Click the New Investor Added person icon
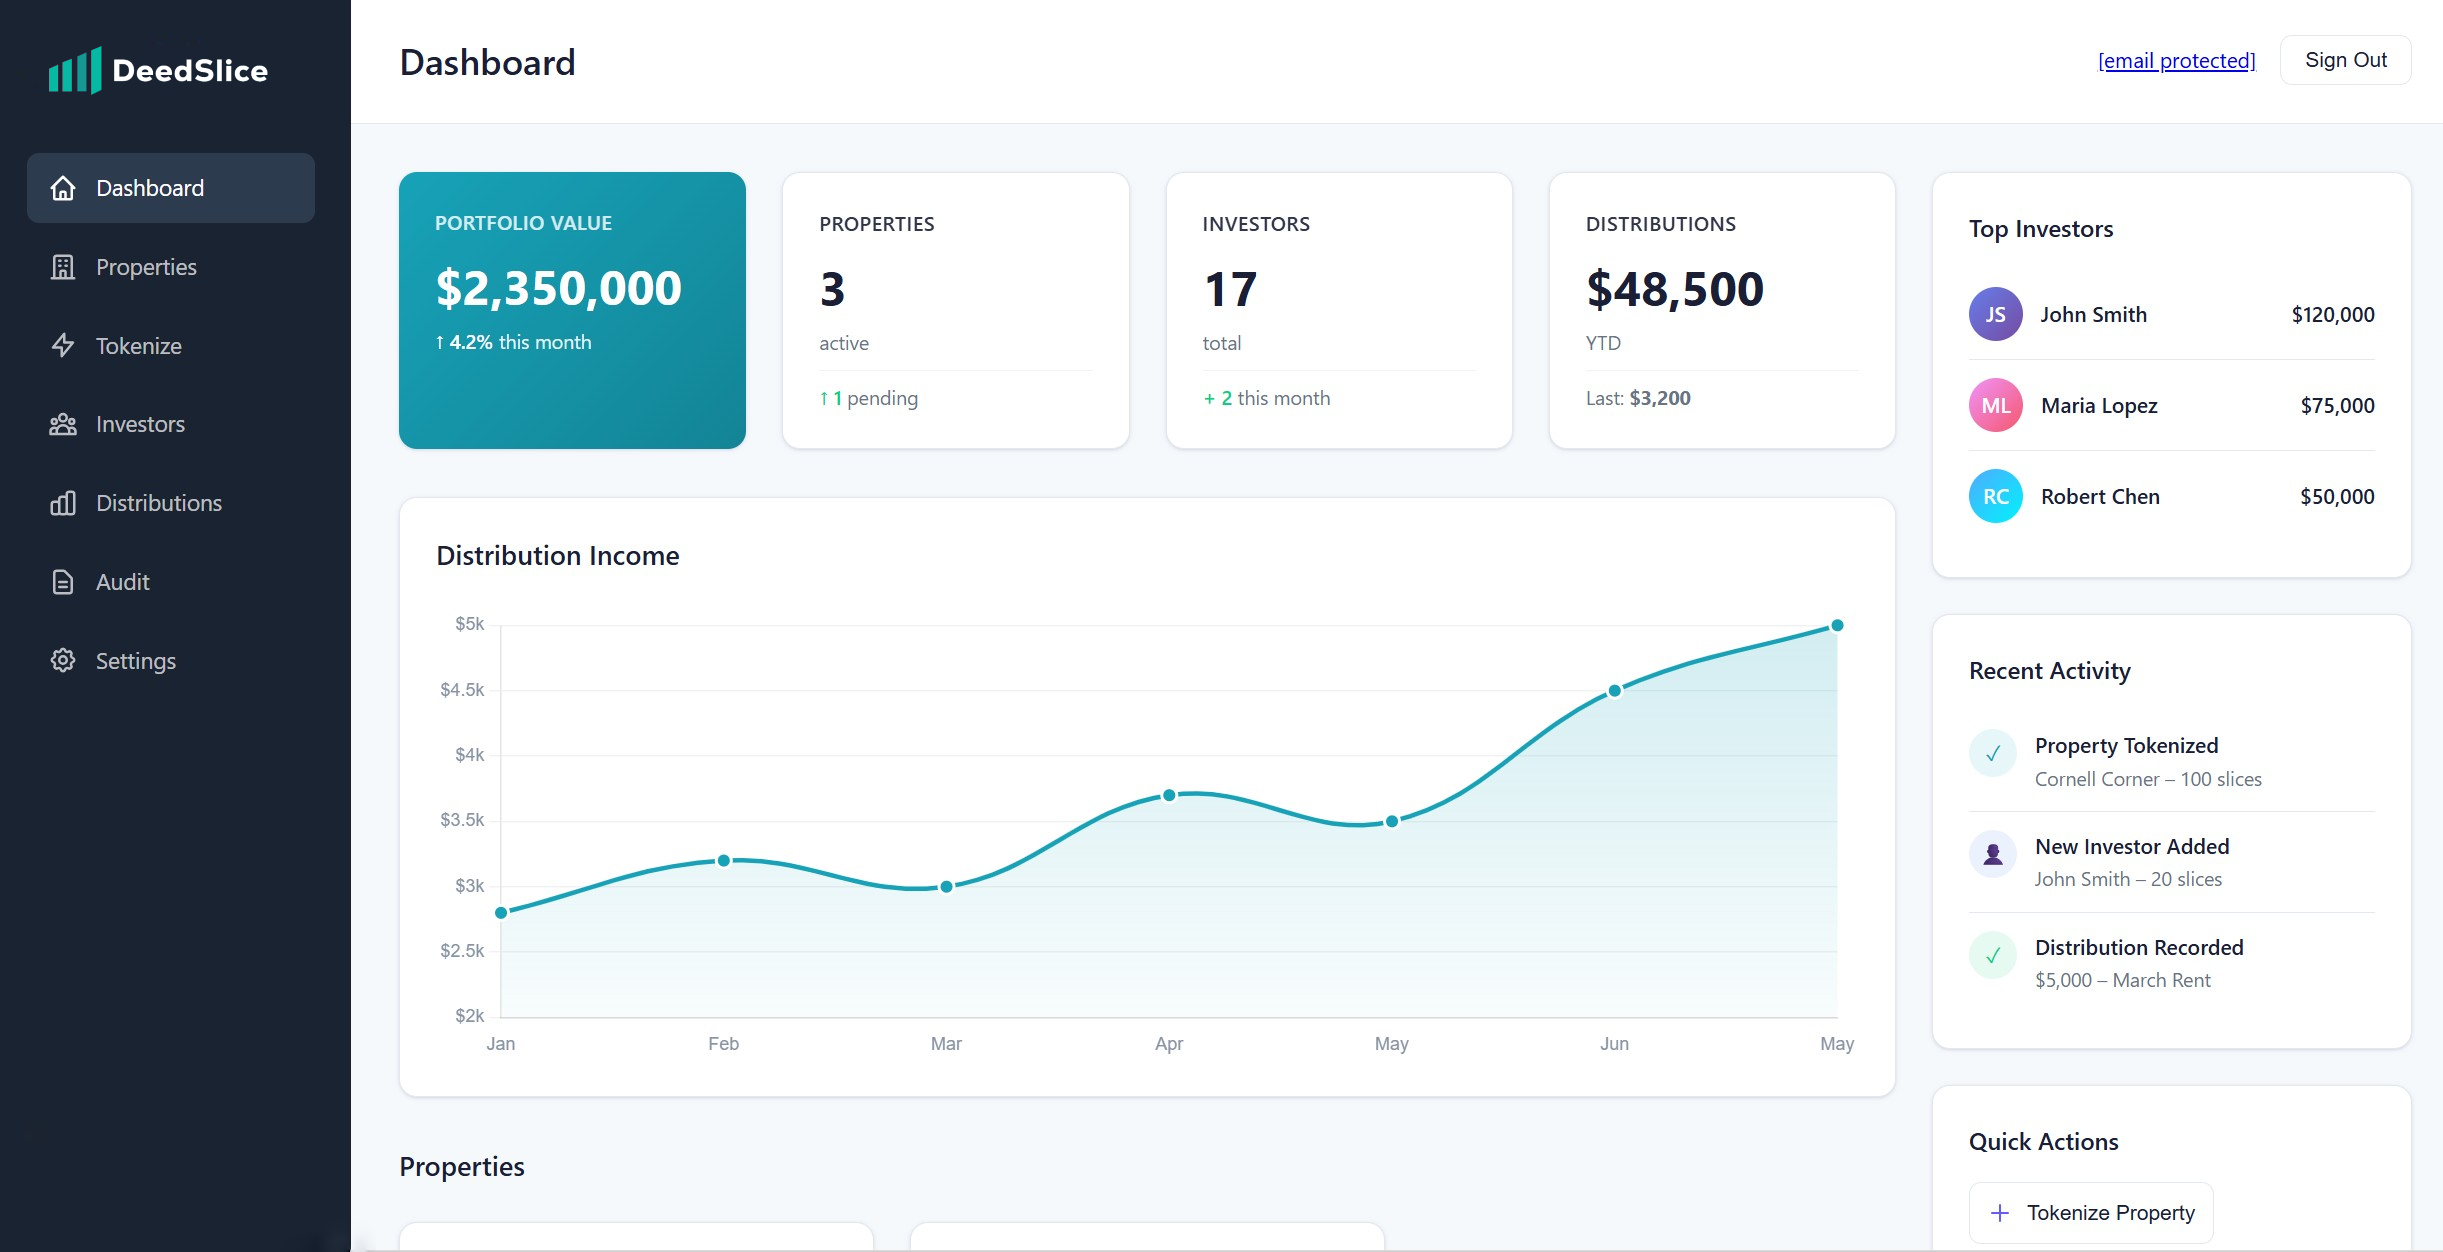This screenshot has height=1252, width=2443. [x=1994, y=854]
